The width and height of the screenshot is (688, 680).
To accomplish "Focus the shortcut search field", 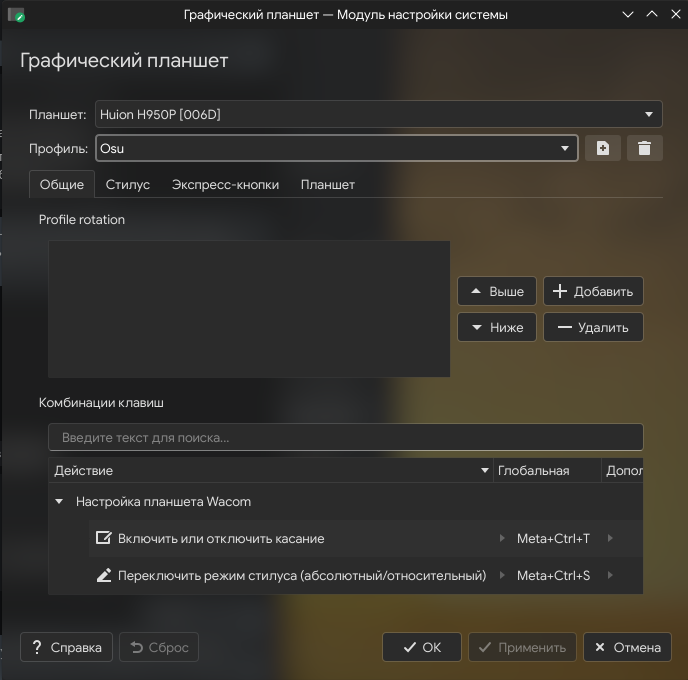I will pyautogui.click(x=346, y=437).
